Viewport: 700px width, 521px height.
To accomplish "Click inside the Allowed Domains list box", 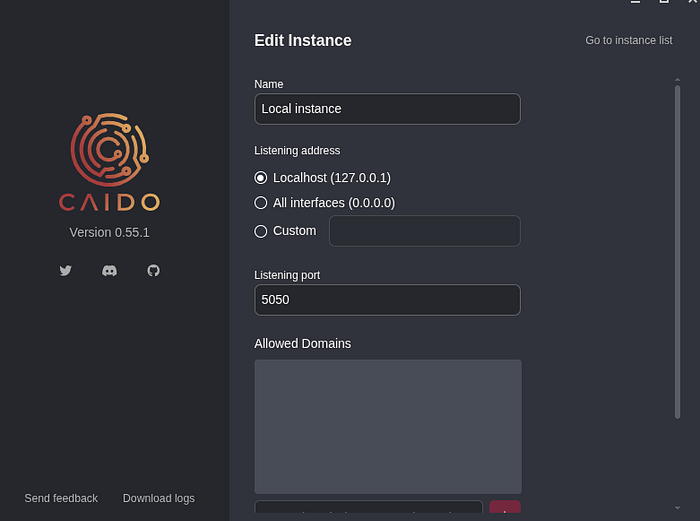I will (388, 426).
